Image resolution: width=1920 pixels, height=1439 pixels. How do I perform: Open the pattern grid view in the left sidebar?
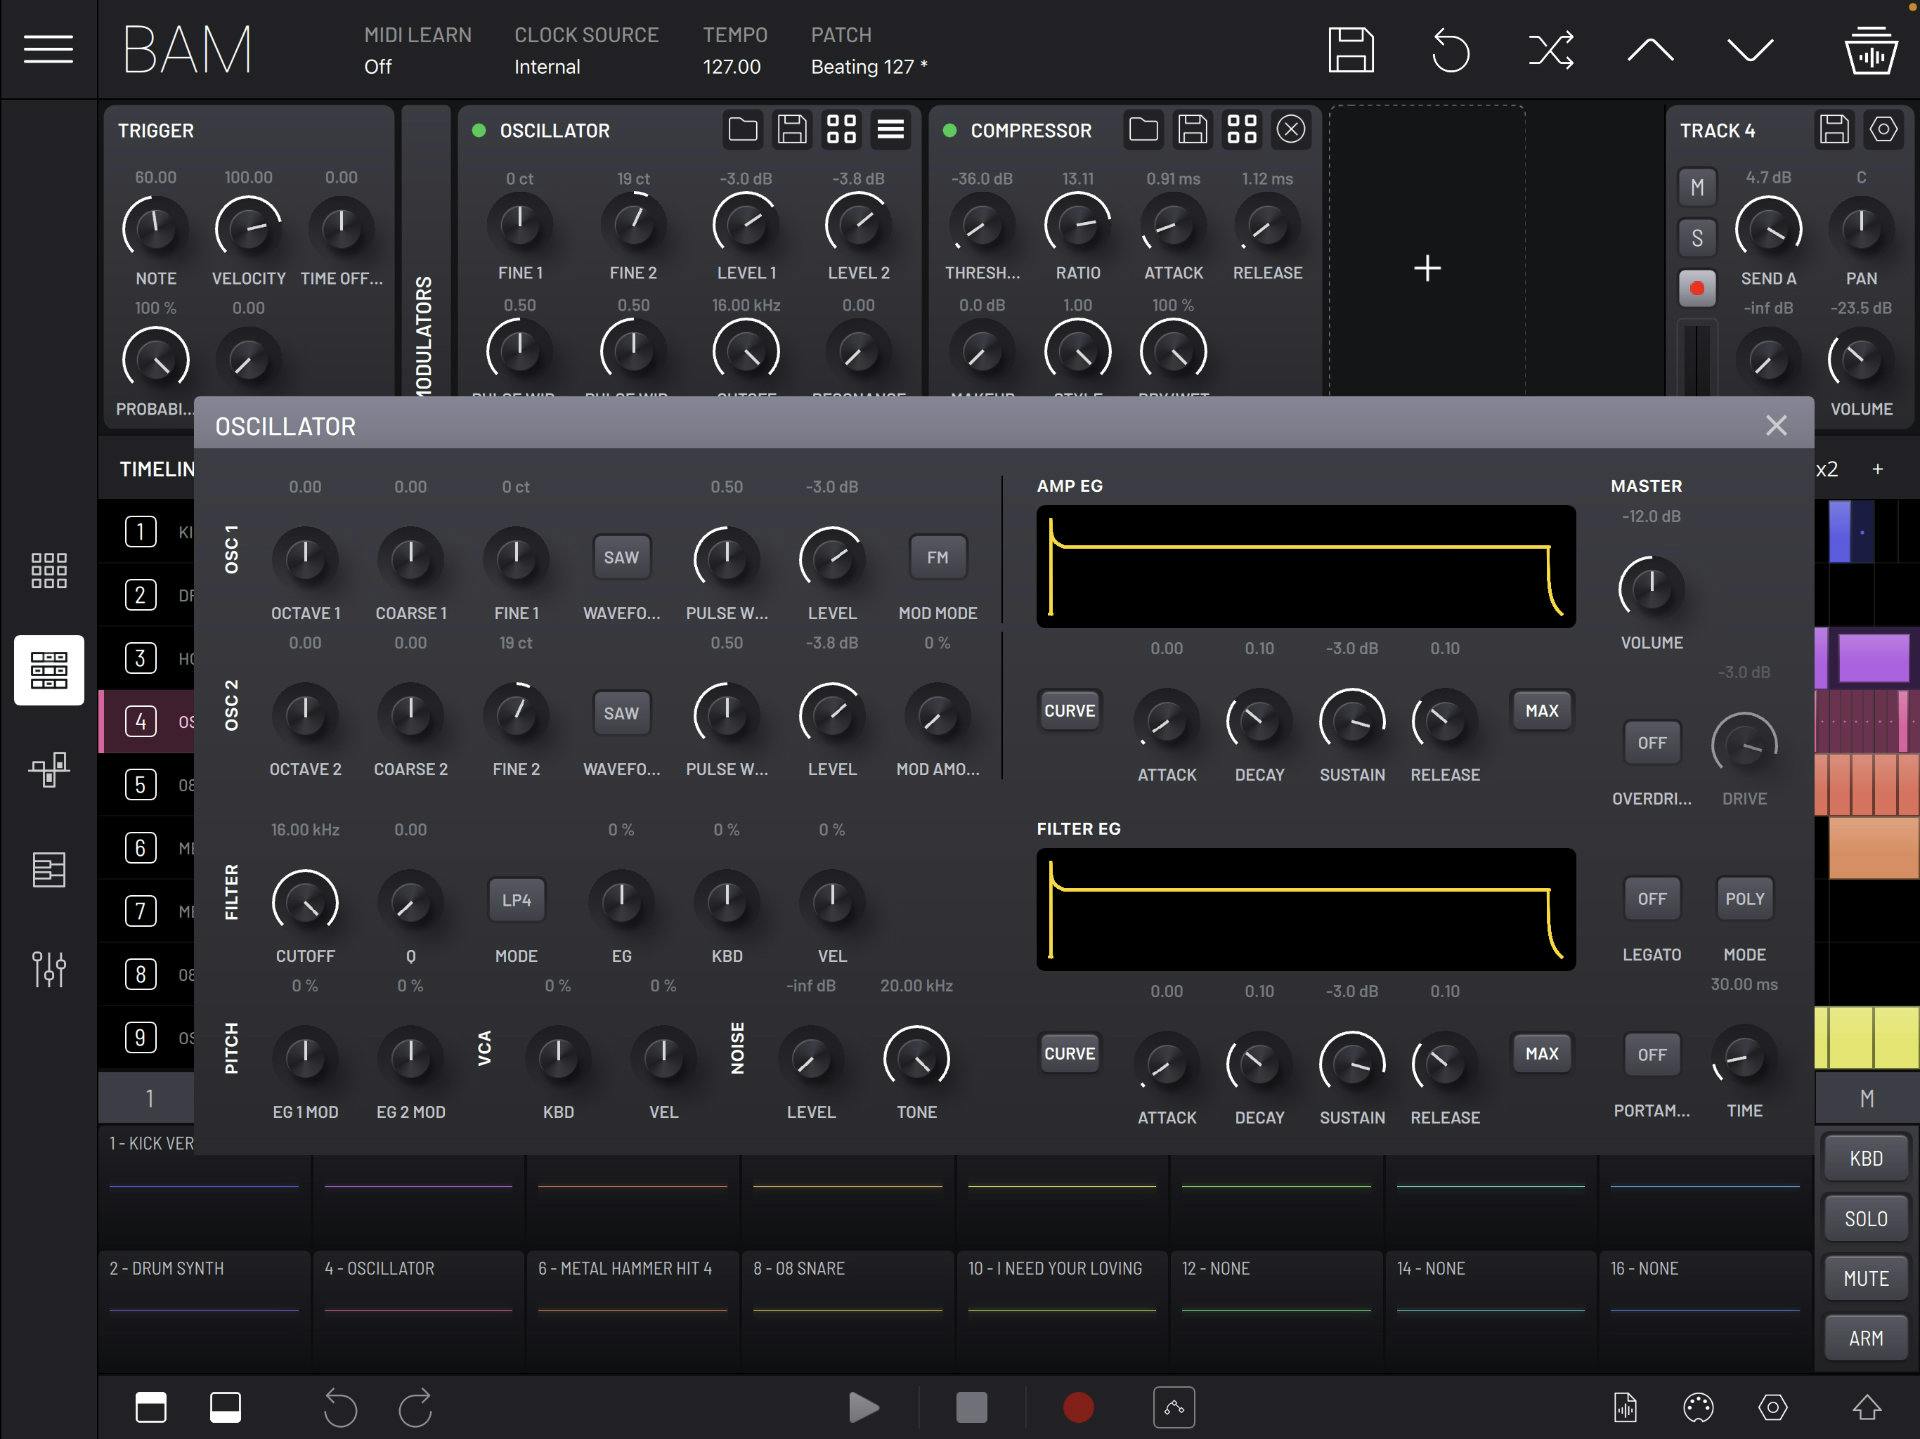(x=48, y=570)
